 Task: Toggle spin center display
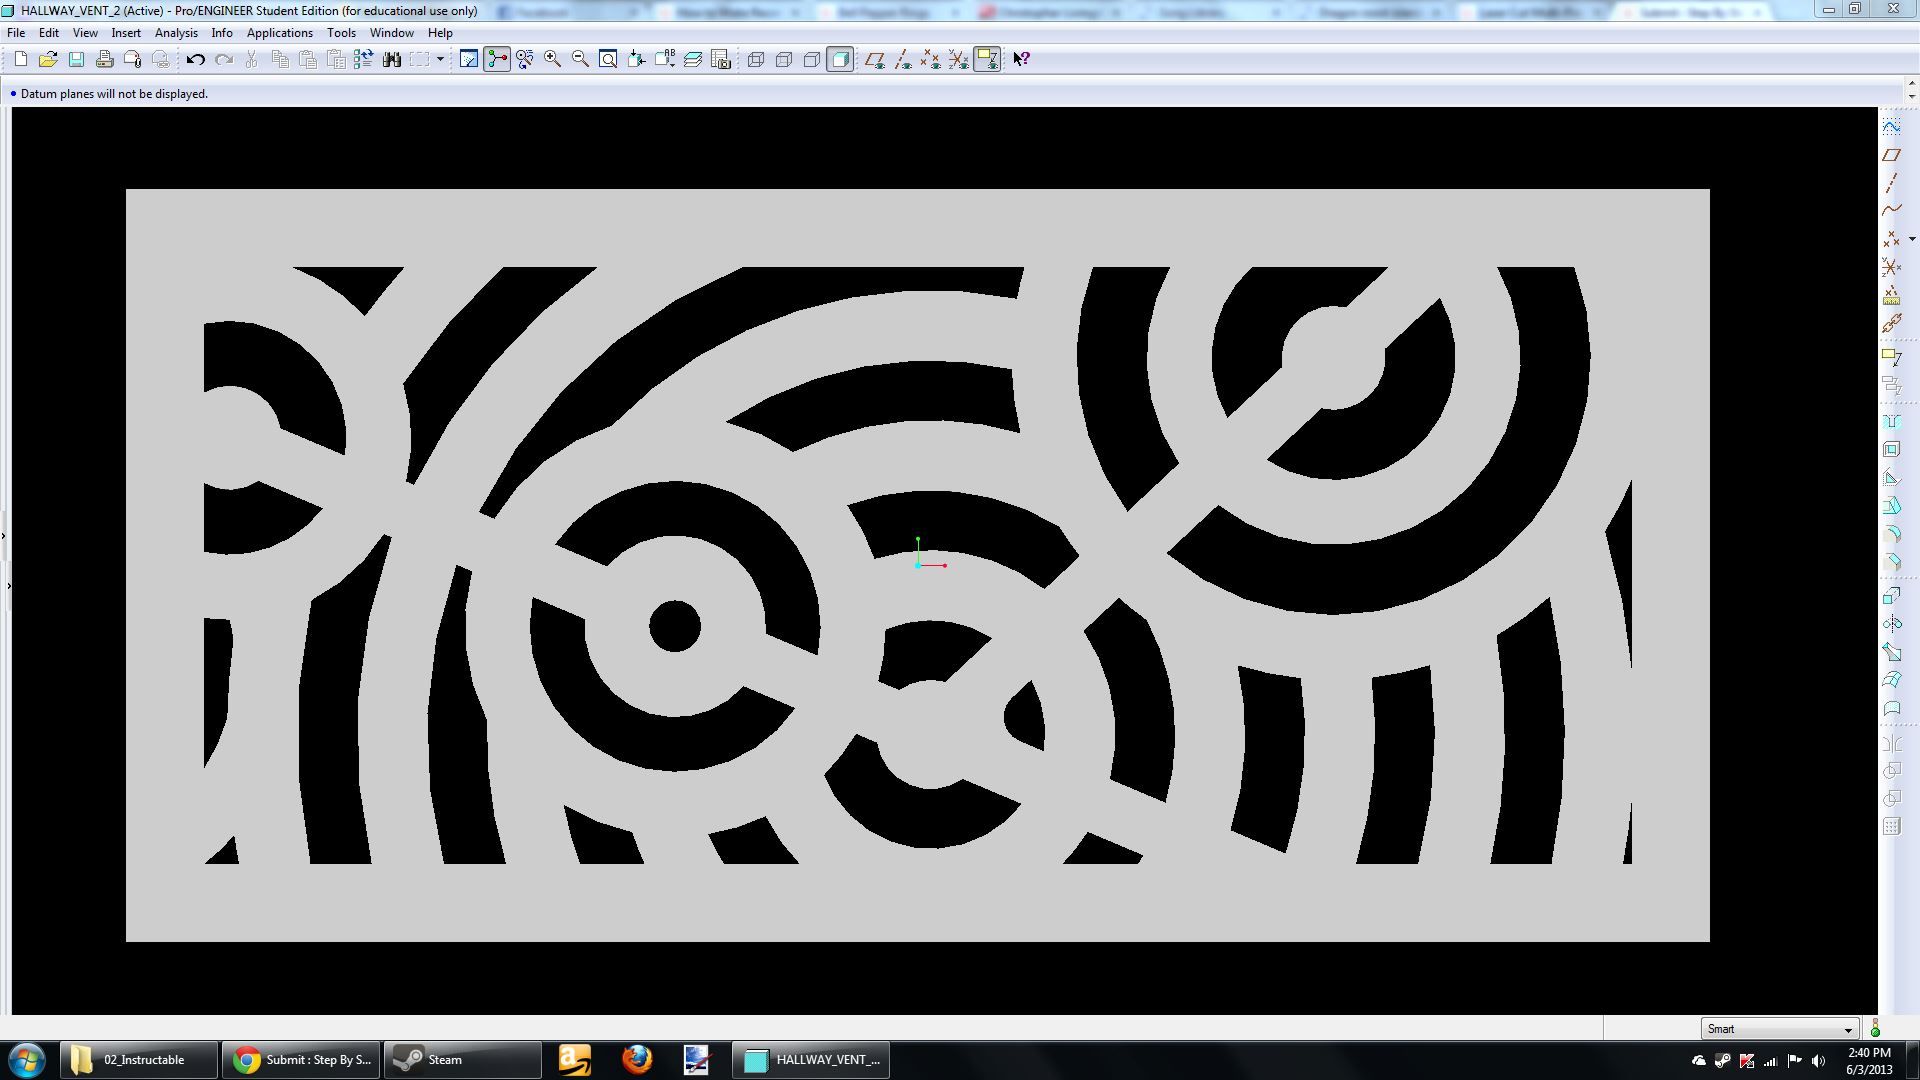pyautogui.click(x=497, y=59)
